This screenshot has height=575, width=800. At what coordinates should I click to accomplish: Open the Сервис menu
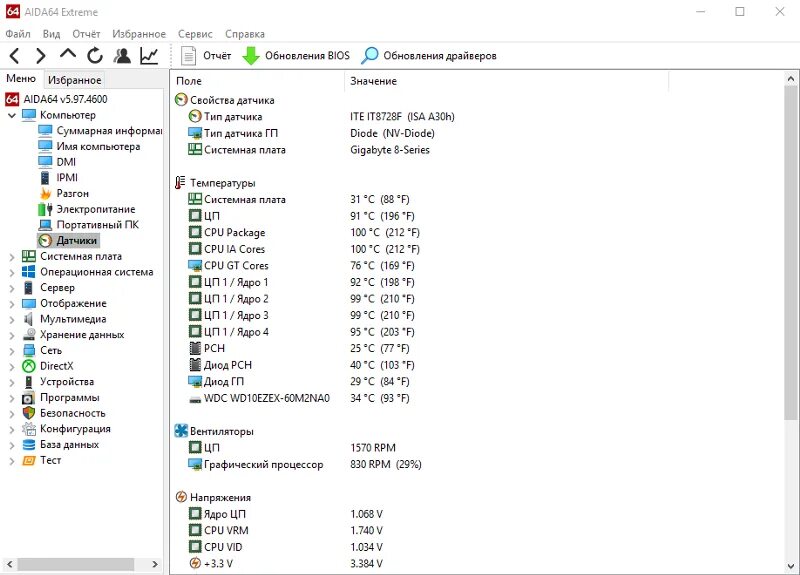coord(195,34)
